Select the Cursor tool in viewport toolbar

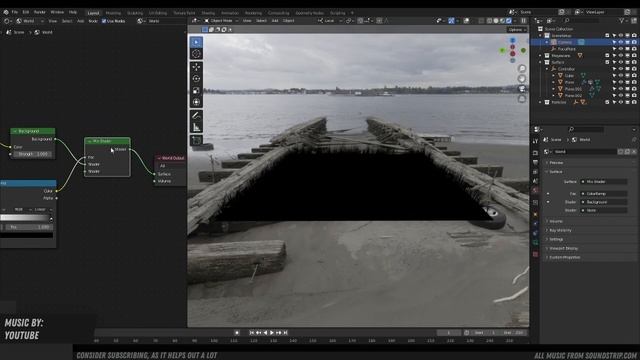click(196, 53)
